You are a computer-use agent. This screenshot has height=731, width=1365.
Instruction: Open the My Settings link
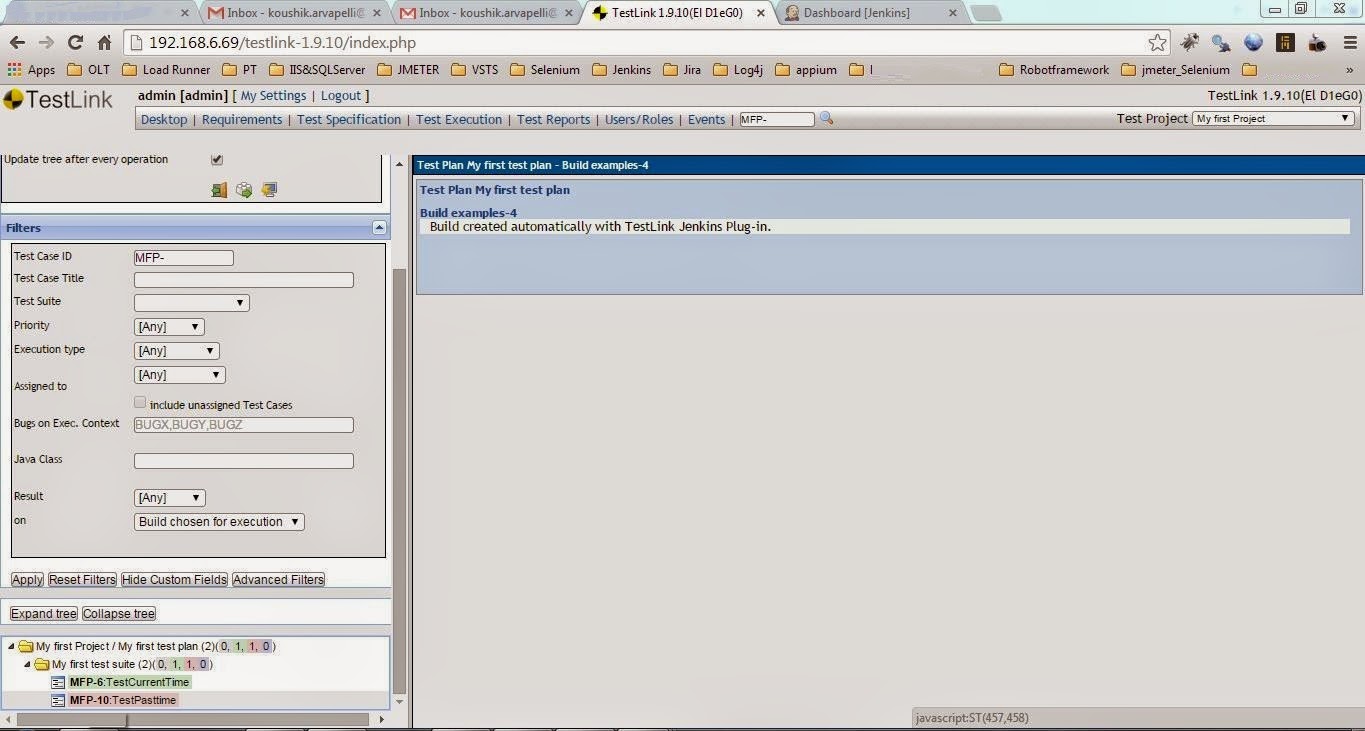point(273,96)
